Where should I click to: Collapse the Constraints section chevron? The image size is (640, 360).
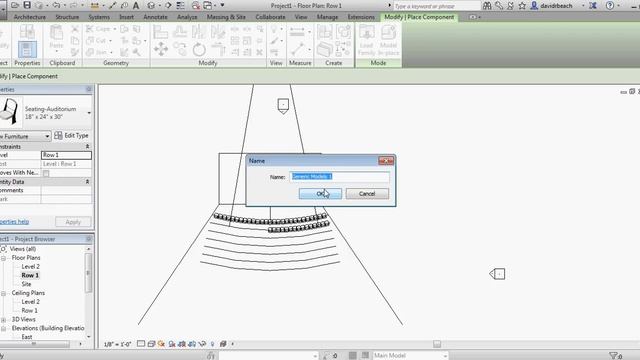tap(87, 146)
